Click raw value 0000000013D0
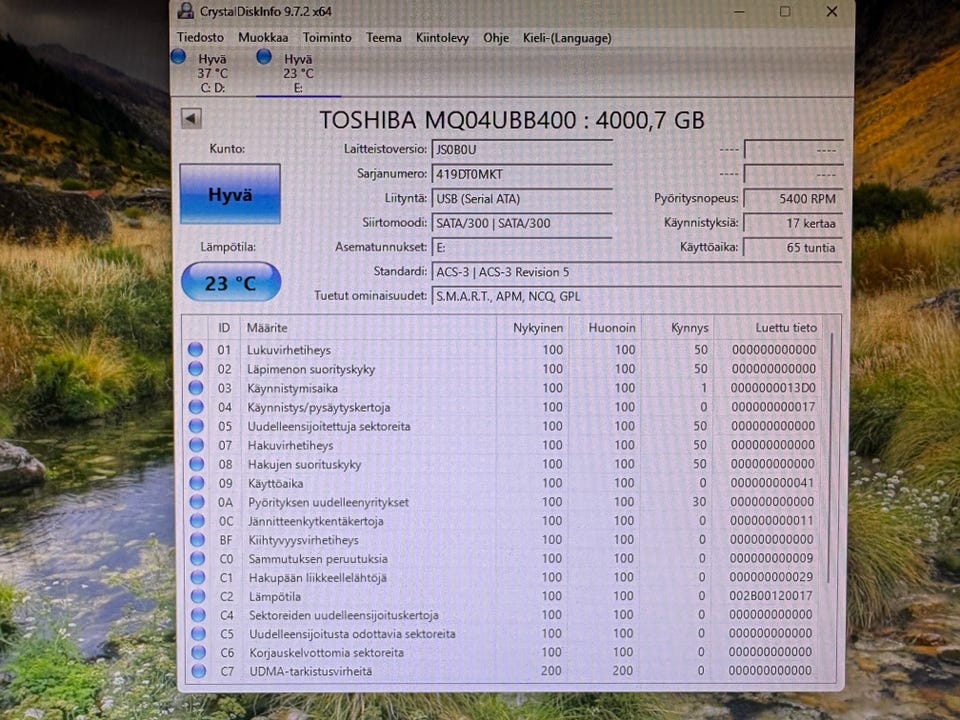Image resolution: width=960 pixels, height=720 pixels. click(x=773, y=388)
